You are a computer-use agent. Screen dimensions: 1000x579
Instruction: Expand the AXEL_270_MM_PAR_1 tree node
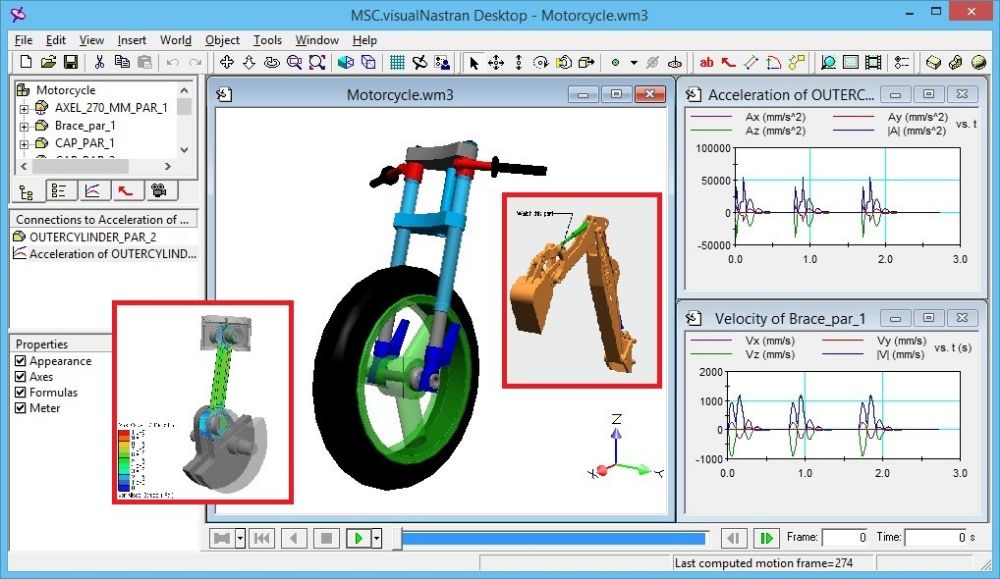(24, 108)
